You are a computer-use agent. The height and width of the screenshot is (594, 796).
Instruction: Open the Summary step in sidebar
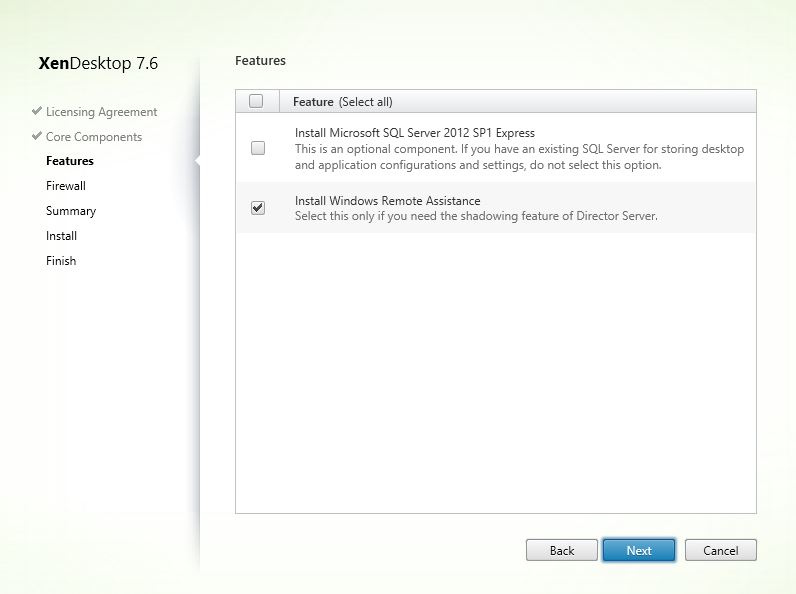click(x=71, y=211)
